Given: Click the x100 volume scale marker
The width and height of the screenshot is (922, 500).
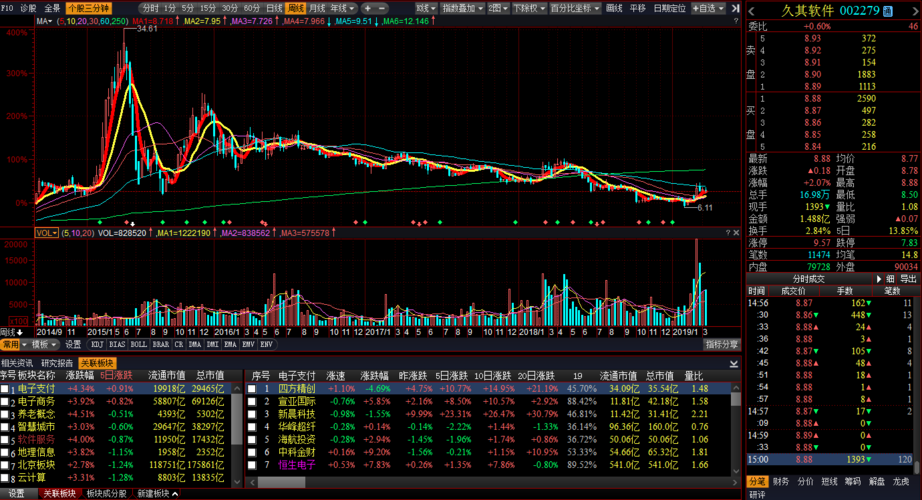Looking at the screenshot, I should (x=18, y=321).
